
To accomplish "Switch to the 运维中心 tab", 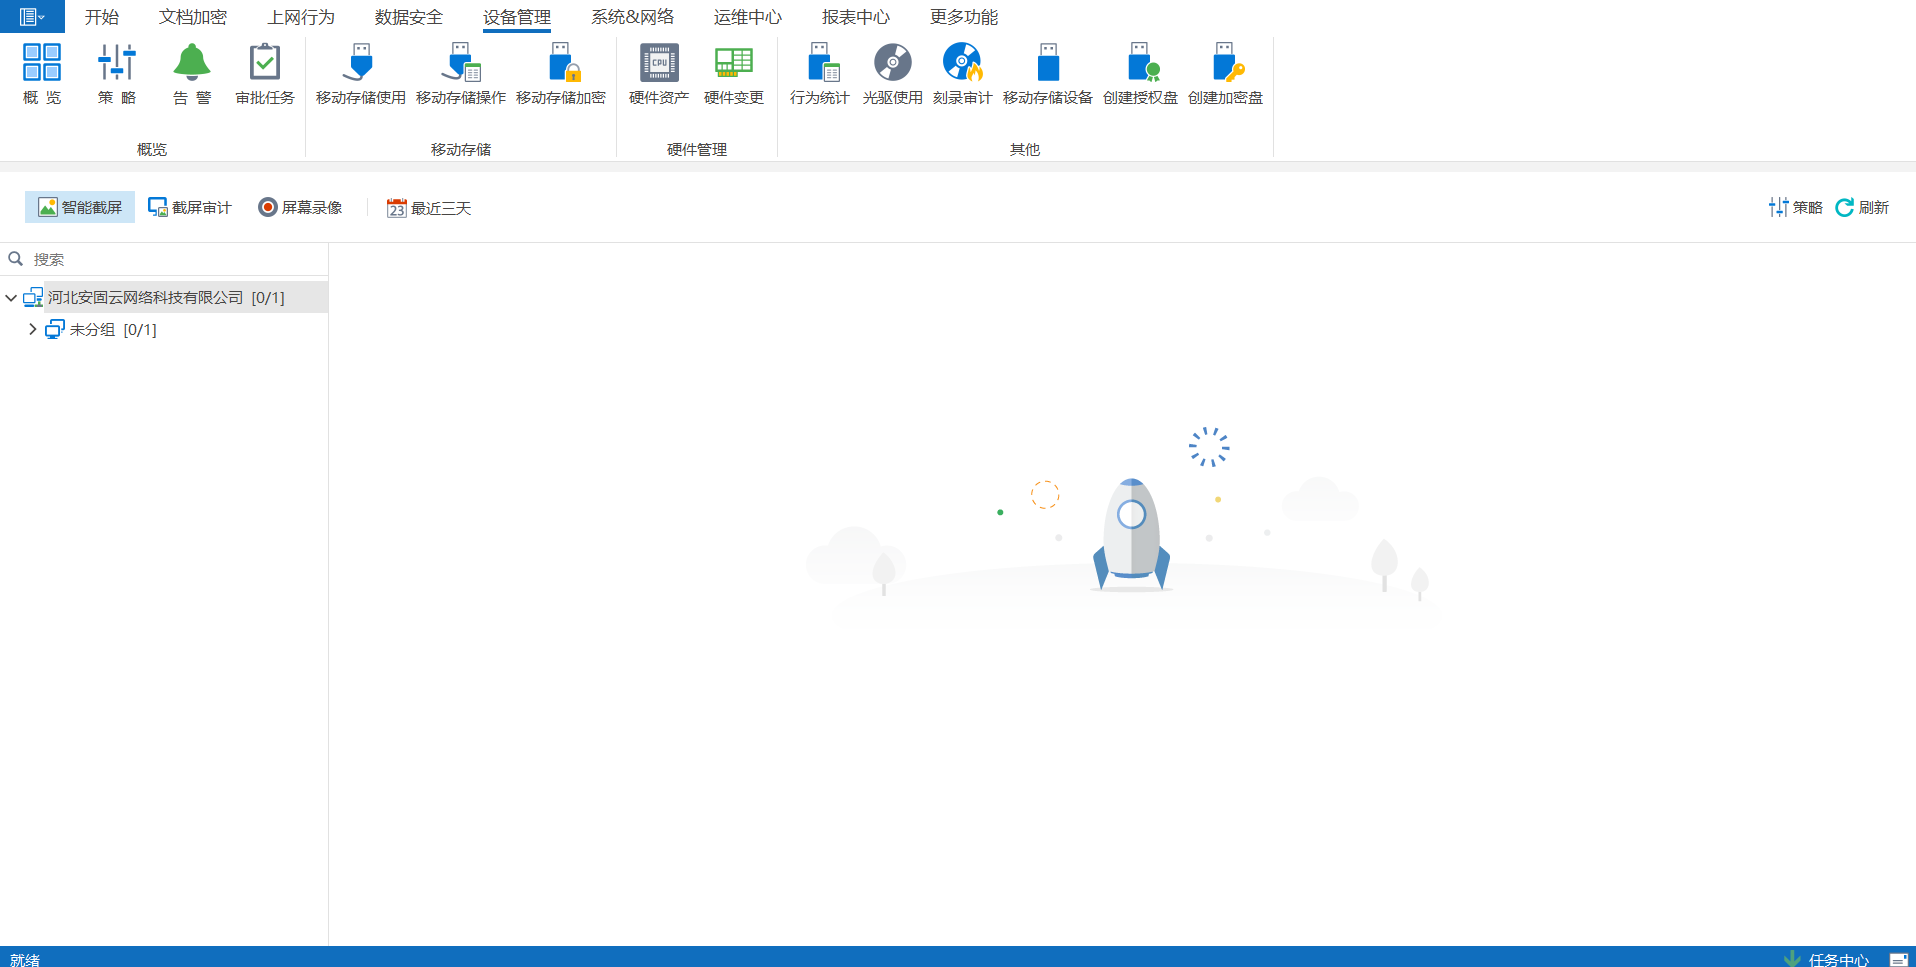I will (x=748, y=17).
